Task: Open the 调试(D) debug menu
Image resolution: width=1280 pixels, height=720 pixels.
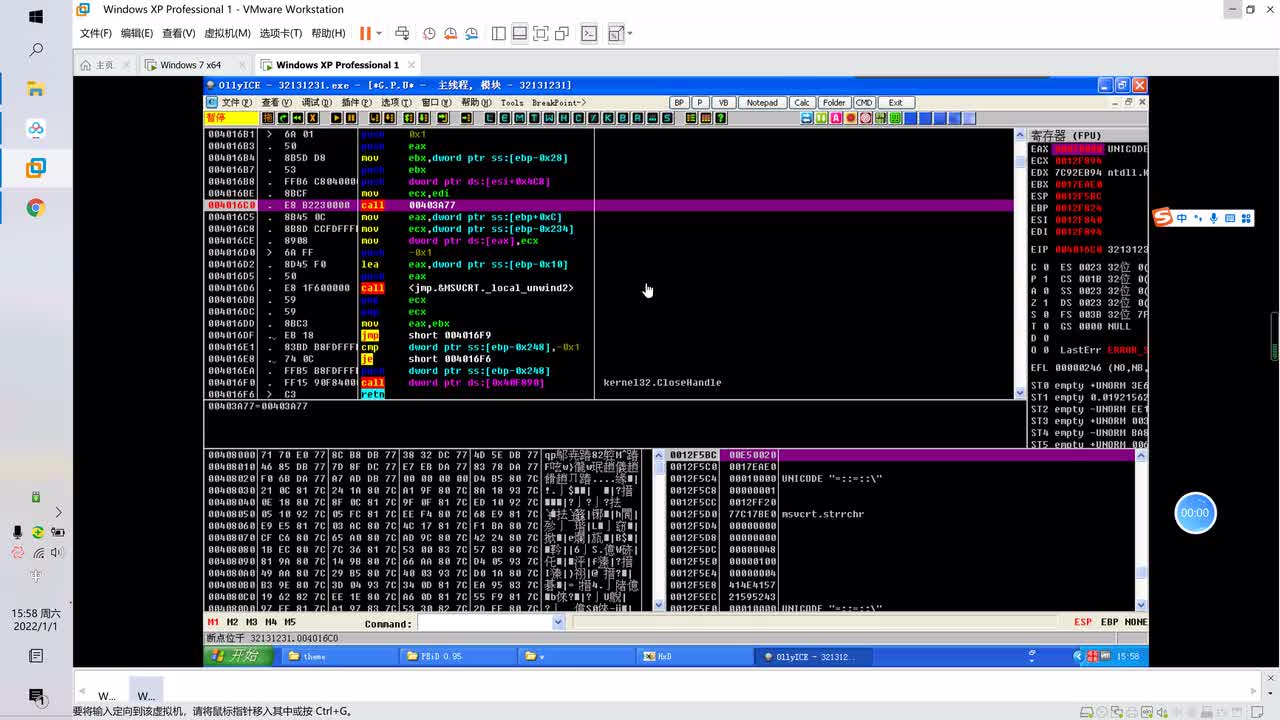Action: coord(316,102)
